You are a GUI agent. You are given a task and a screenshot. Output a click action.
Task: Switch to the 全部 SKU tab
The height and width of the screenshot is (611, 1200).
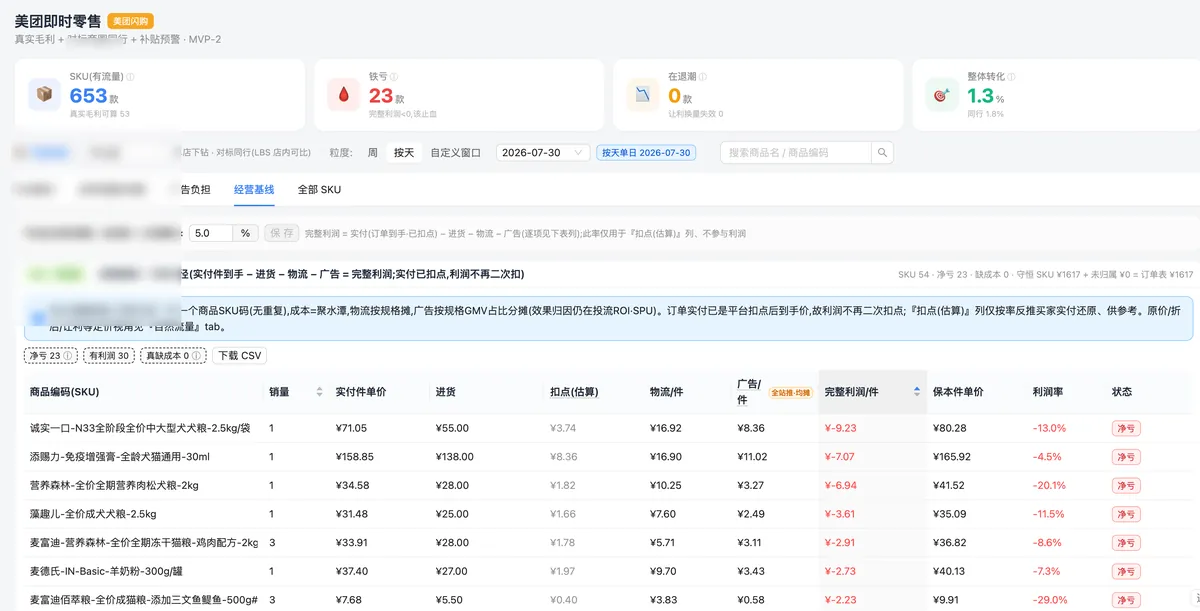(319, 190)
